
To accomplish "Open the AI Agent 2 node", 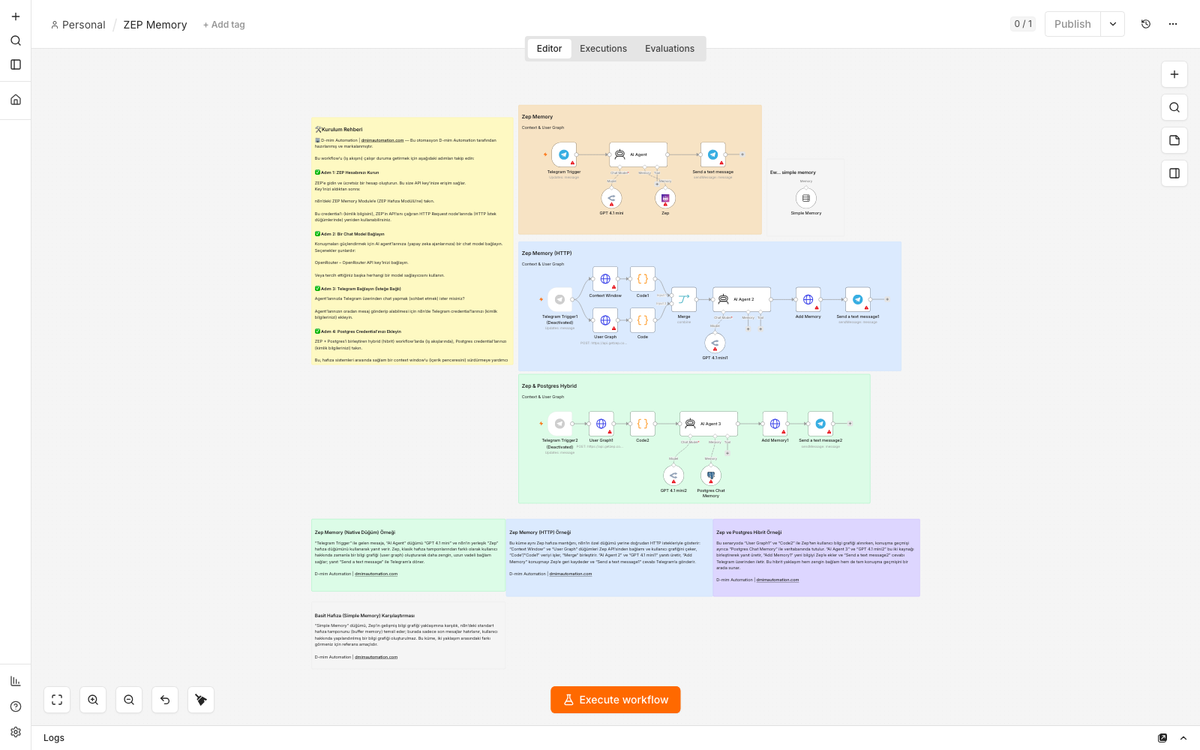I will [742, 300].
